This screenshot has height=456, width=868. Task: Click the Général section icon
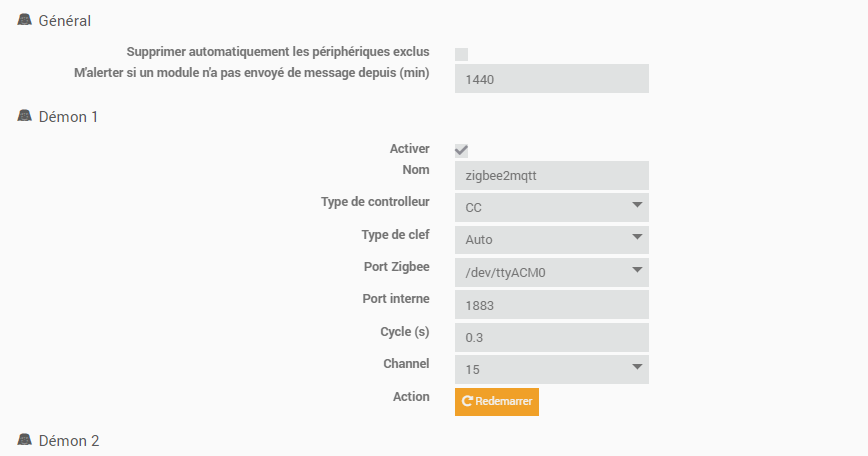point(25,20)
